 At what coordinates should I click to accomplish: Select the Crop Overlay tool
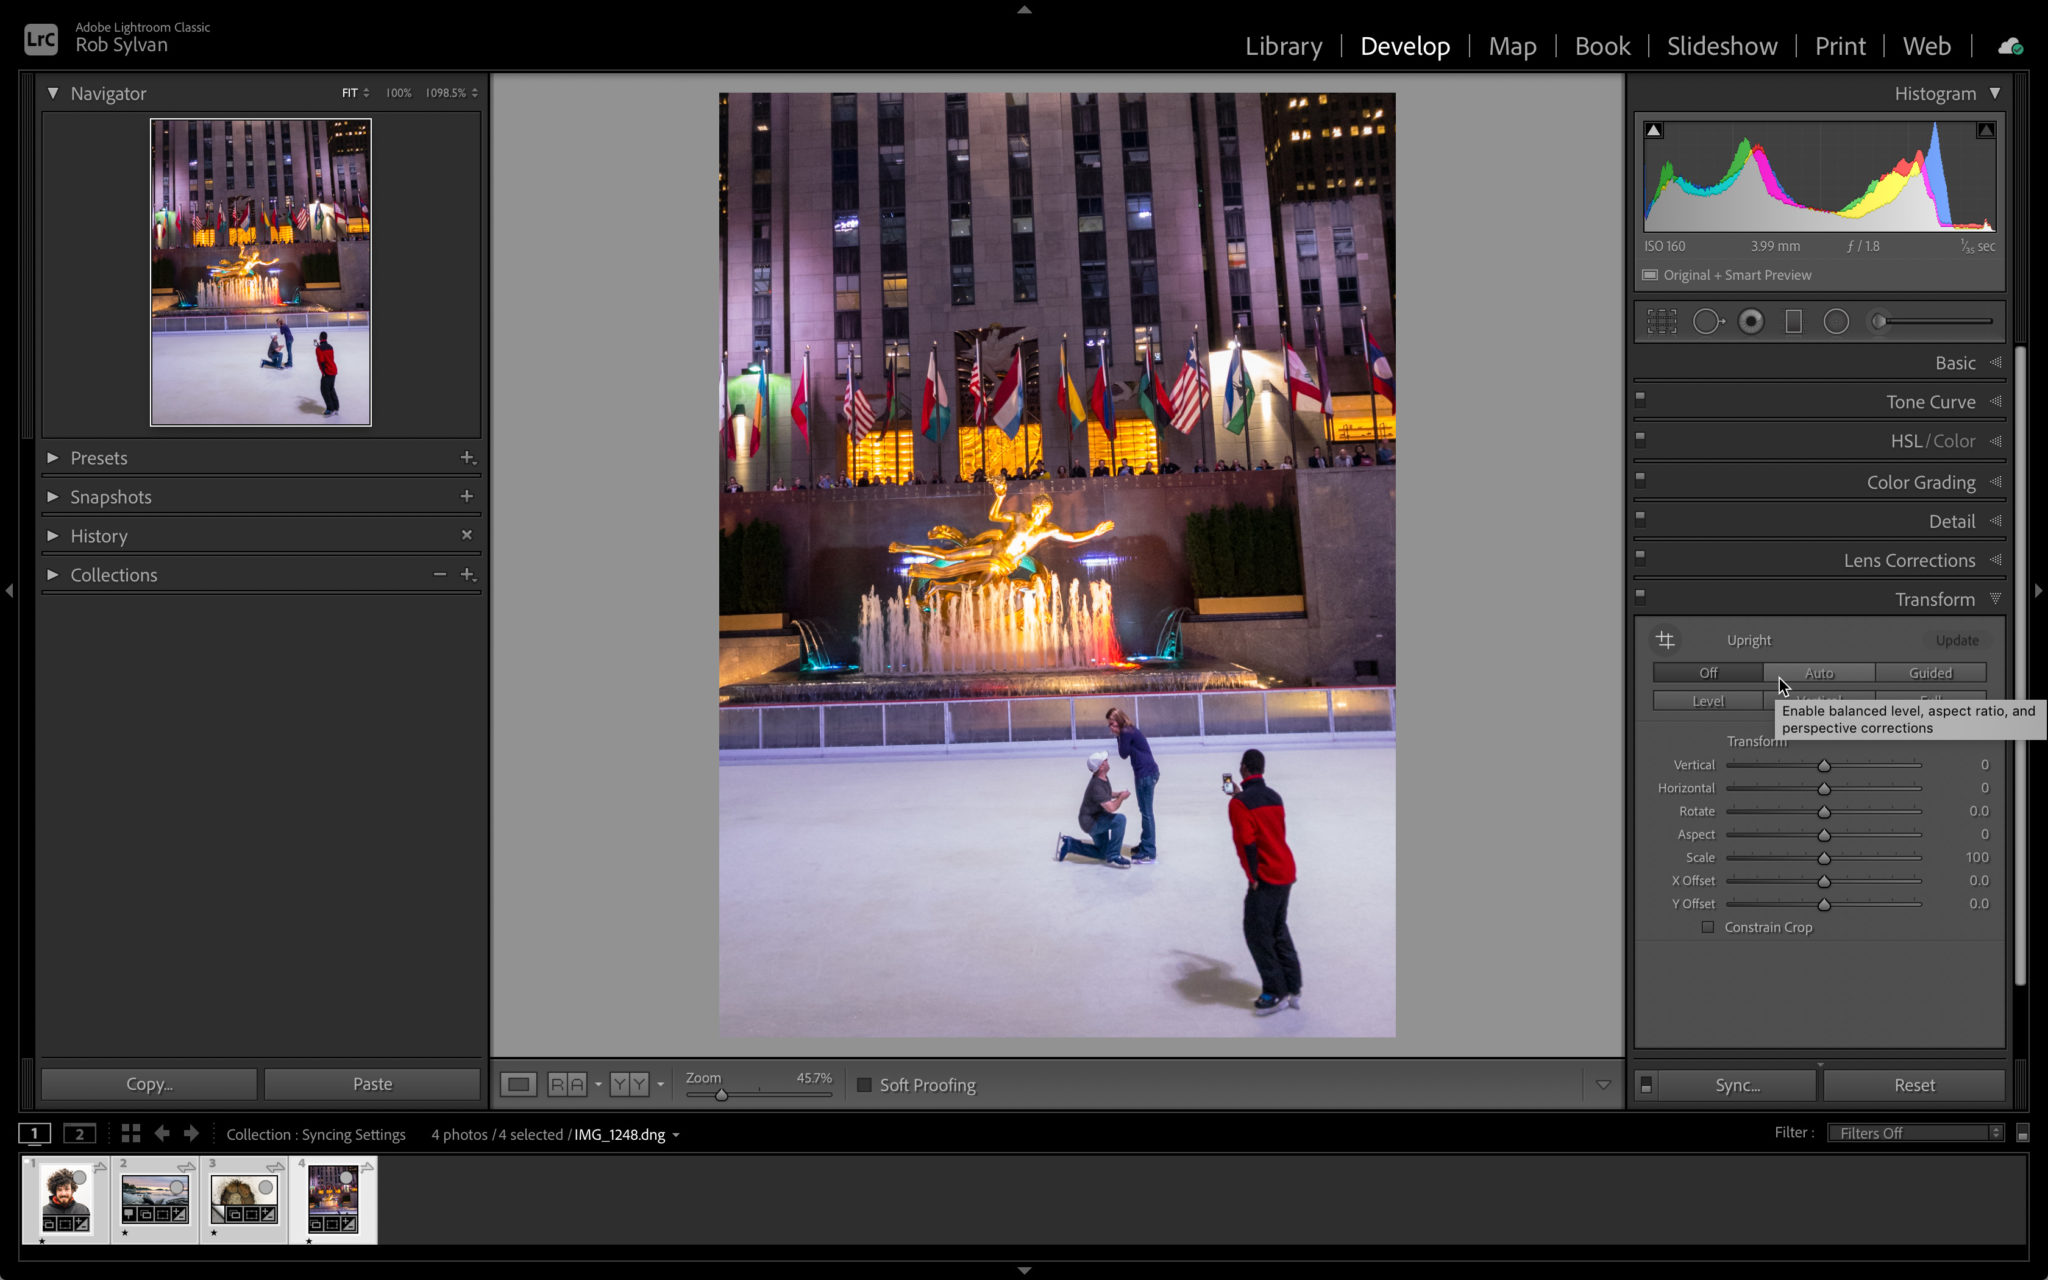(x=1662, y=320)
